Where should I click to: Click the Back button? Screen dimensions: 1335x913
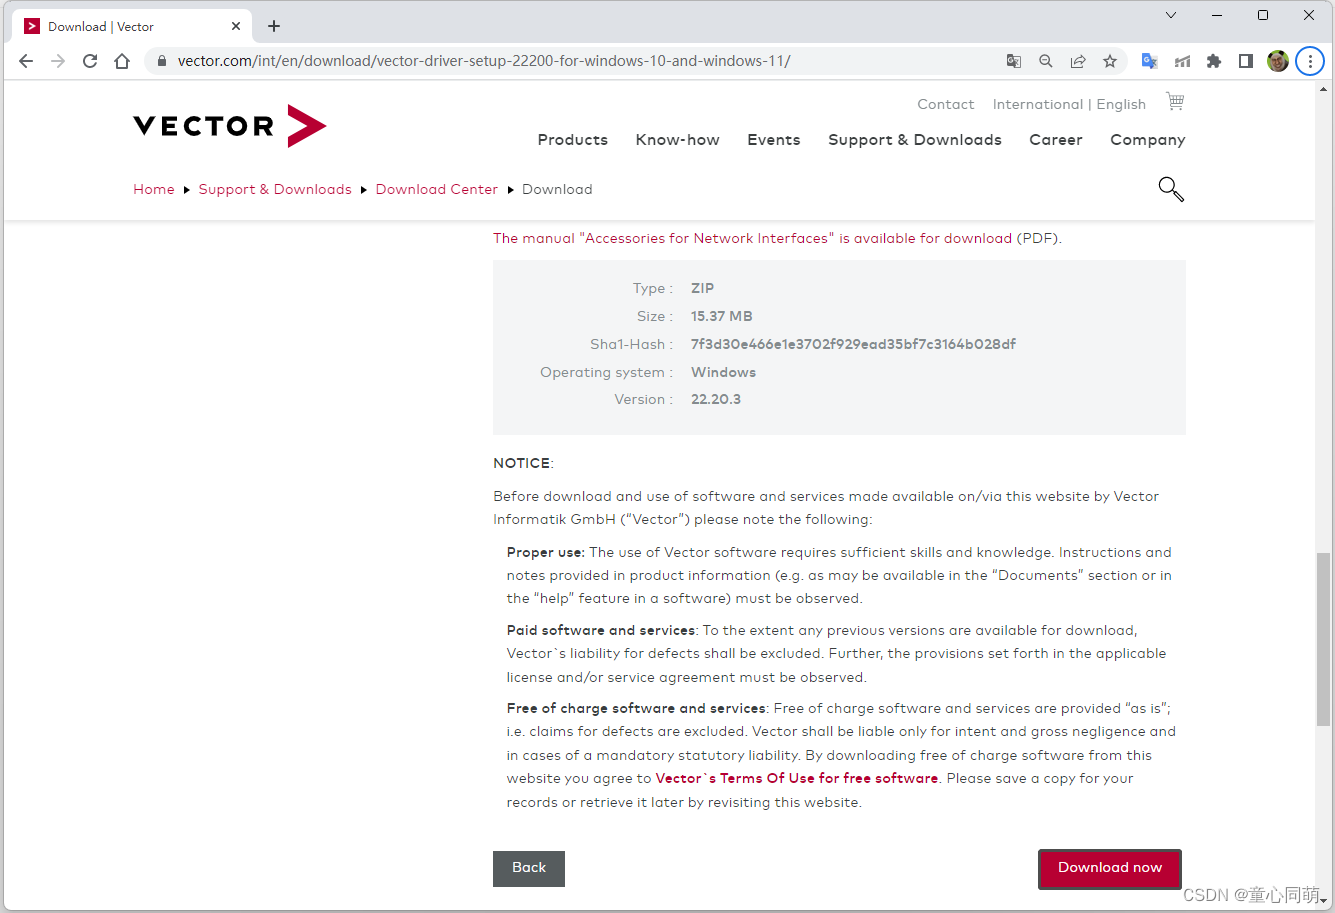tap(529, 868)
